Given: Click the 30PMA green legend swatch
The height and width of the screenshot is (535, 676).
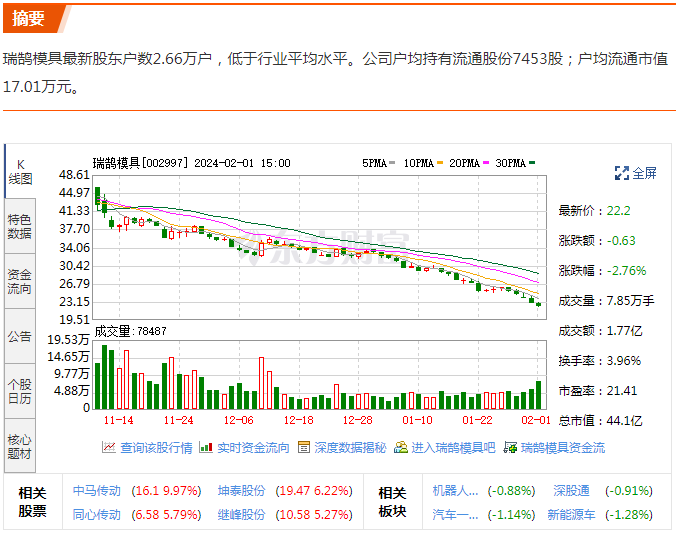Looking at the screenshot, I should pos(532,163).
